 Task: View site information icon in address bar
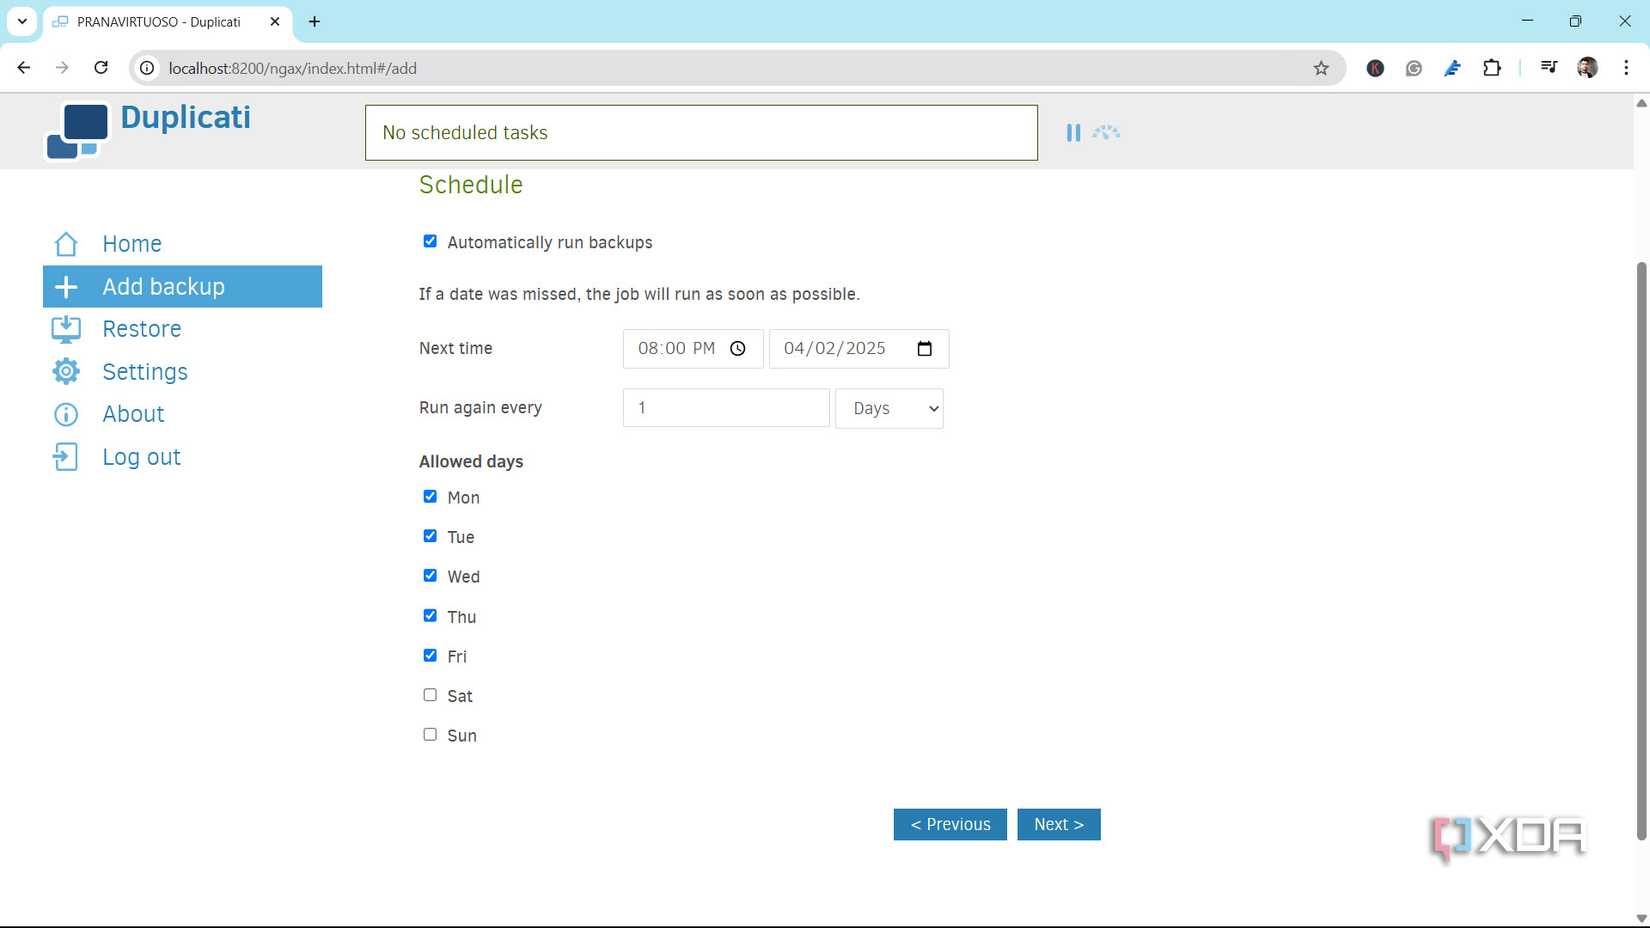[147, 68]
